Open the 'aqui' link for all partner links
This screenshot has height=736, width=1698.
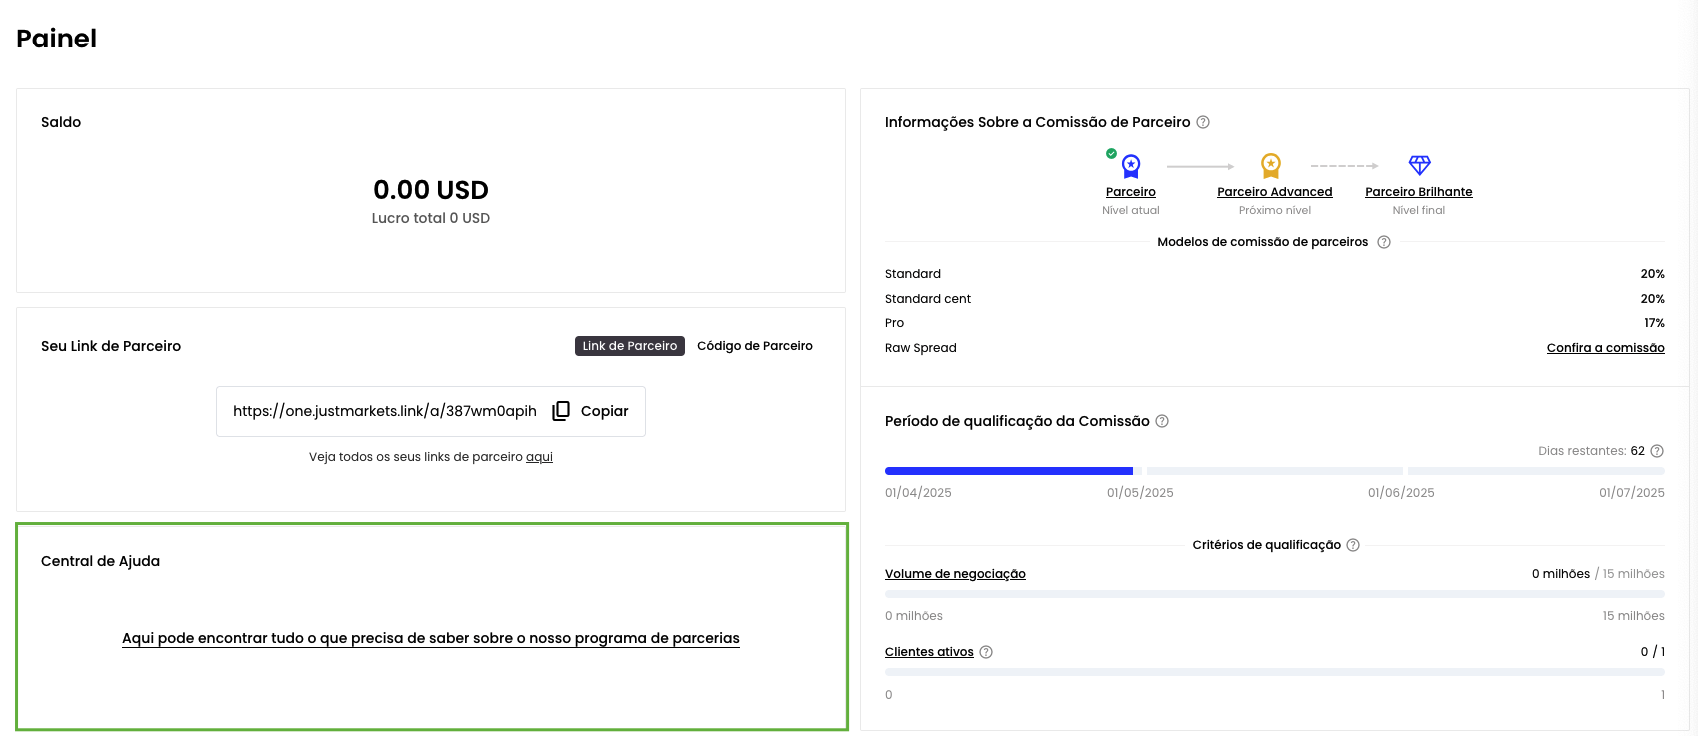[539, 457]
